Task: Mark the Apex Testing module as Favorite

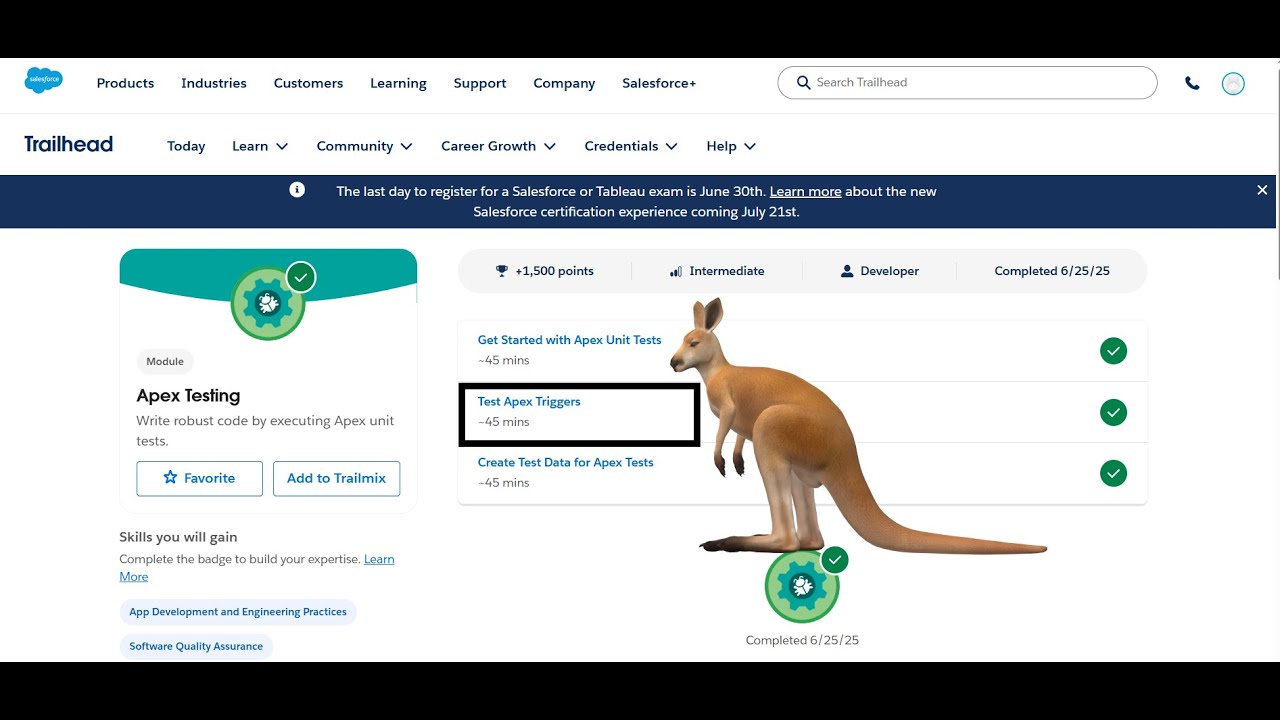Action: [x=200, y=478]
